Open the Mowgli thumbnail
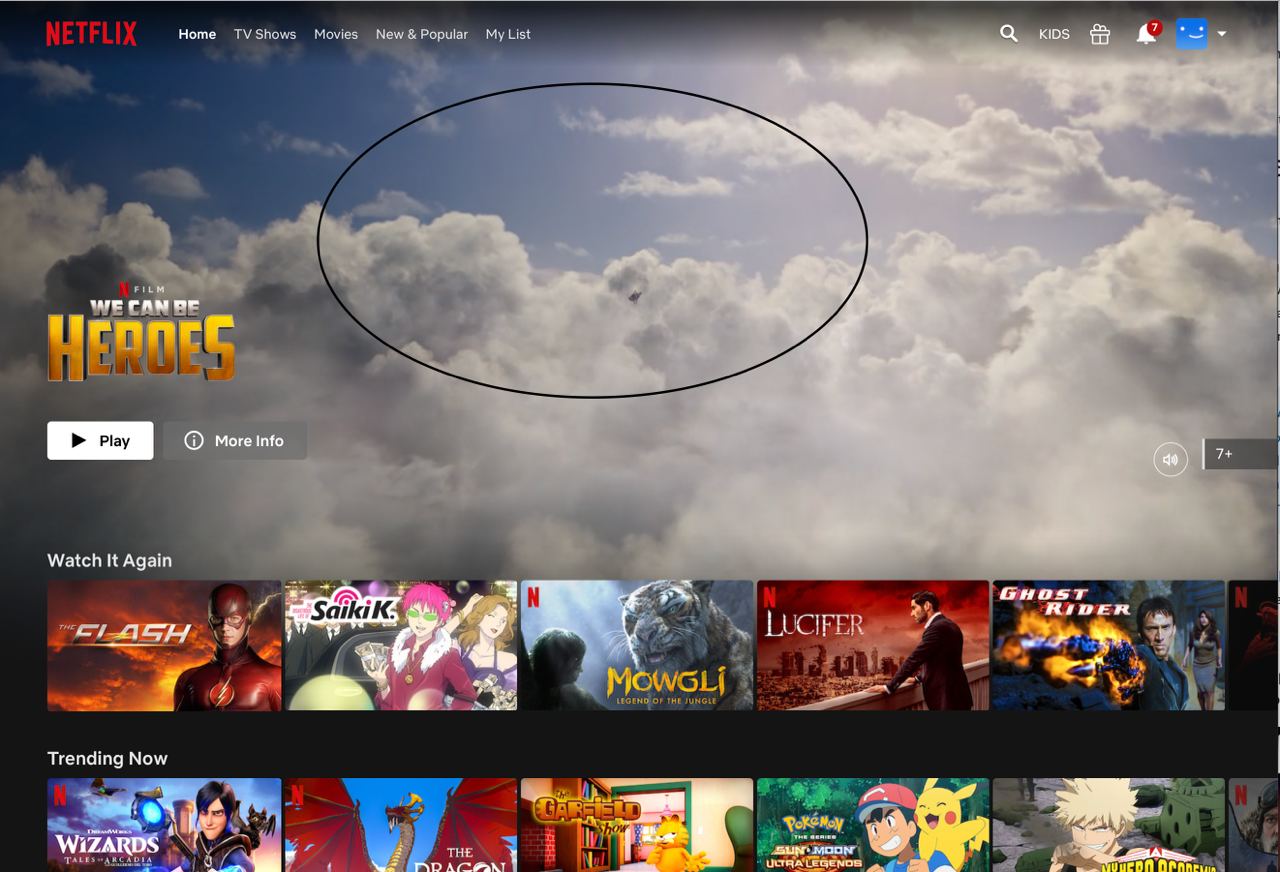Image resolution: width=1280 pixels, height=872 pixels. click(637, 646)
